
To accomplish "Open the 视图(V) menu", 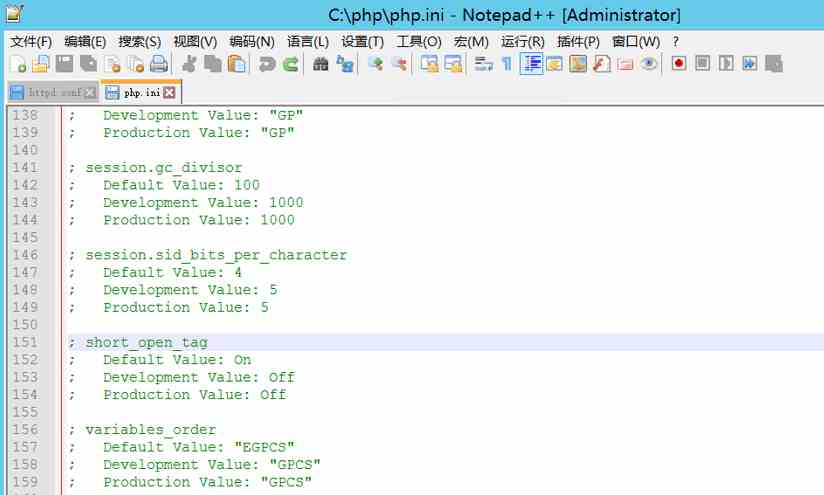I will pos(195,42).
